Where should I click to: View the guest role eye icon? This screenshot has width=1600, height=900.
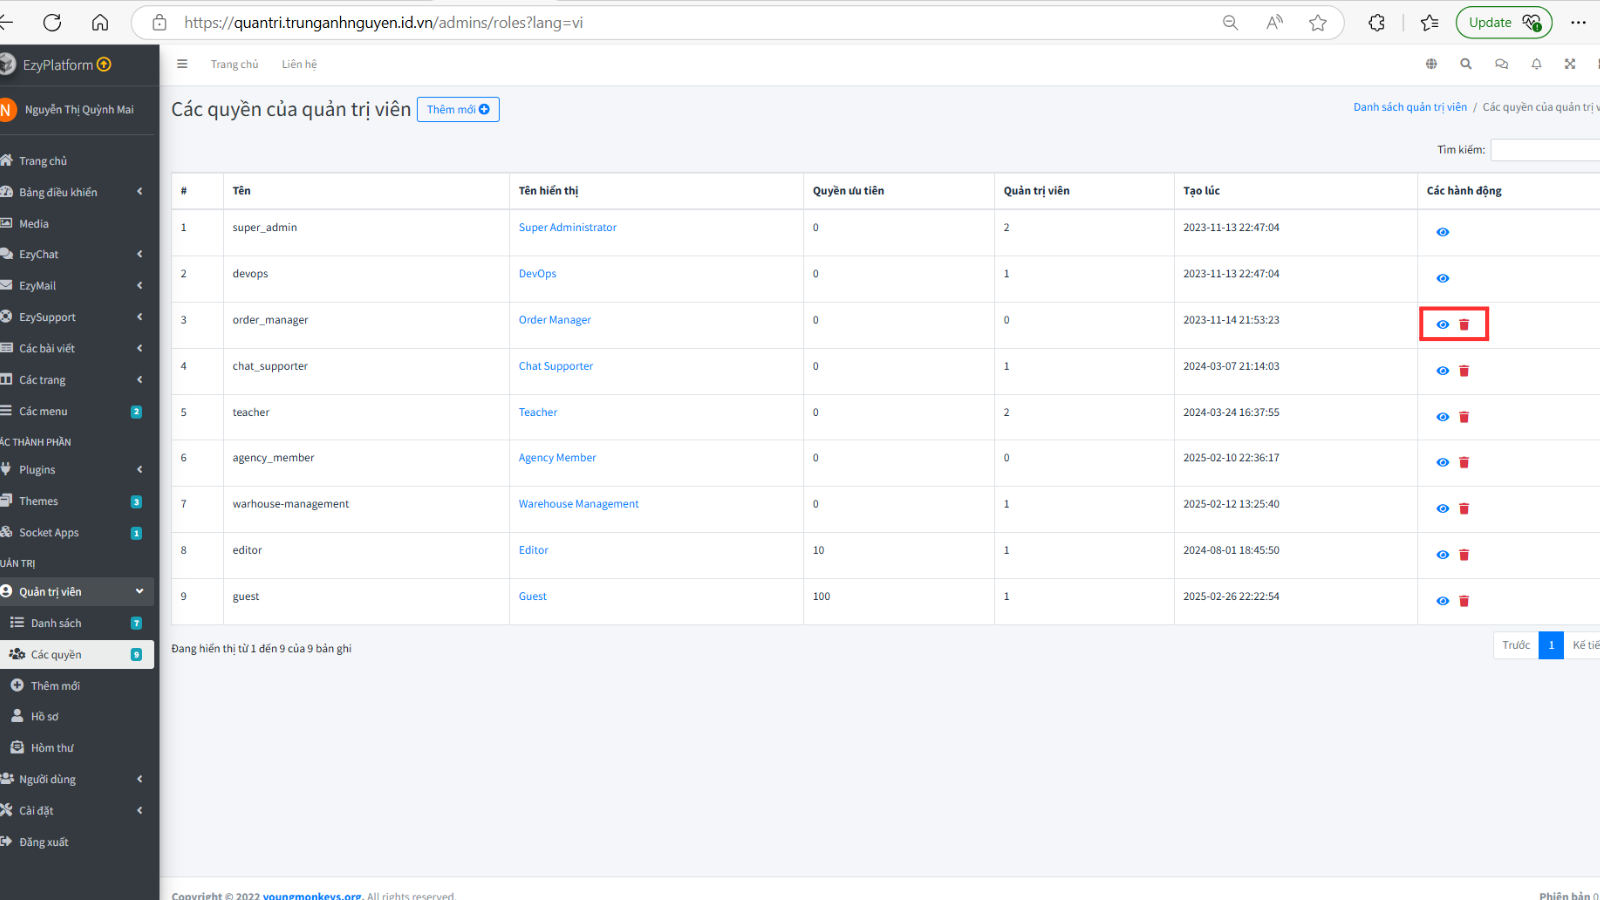(x=1443, y=601)
